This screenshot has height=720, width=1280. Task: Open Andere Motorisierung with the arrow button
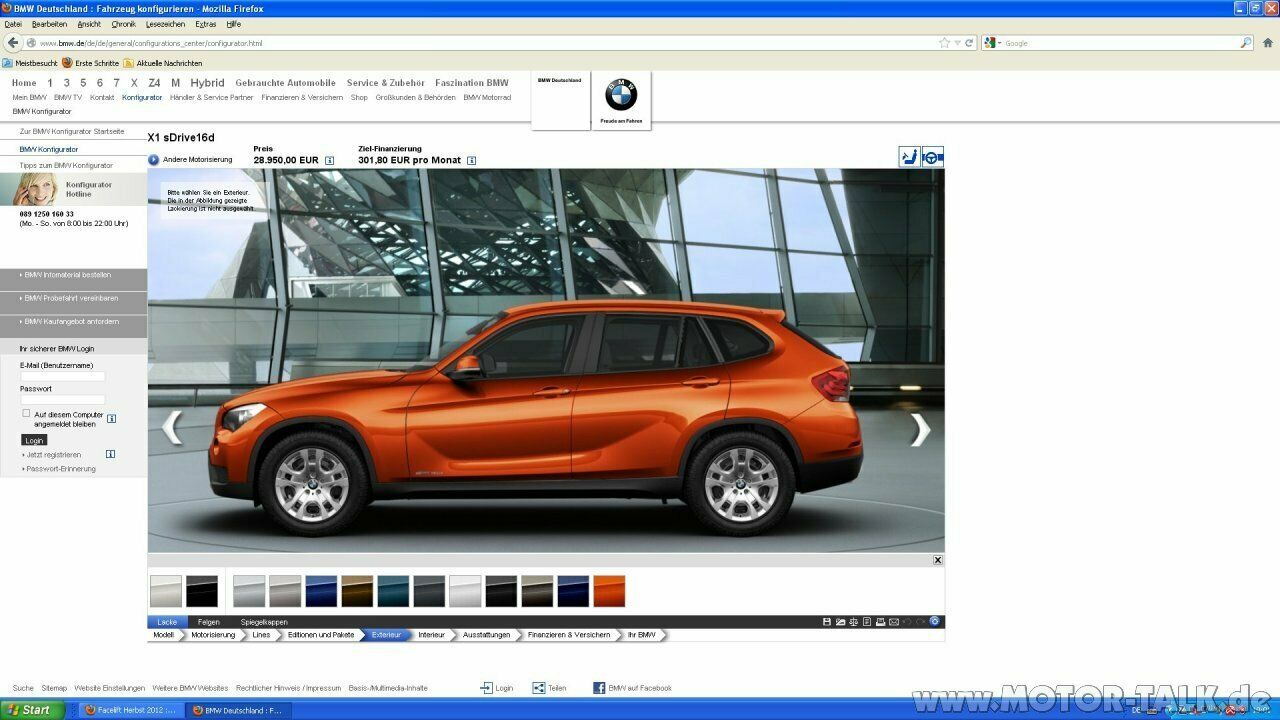click(x=152, y=159)
